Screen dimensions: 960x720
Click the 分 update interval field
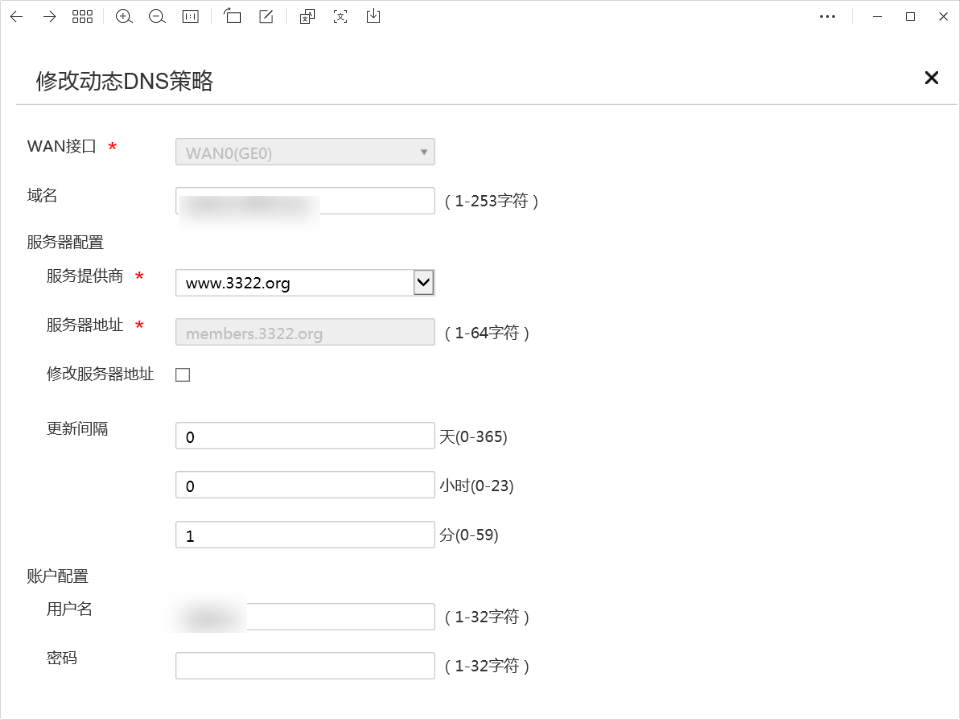pyautogui.click(x=305, y=535)
